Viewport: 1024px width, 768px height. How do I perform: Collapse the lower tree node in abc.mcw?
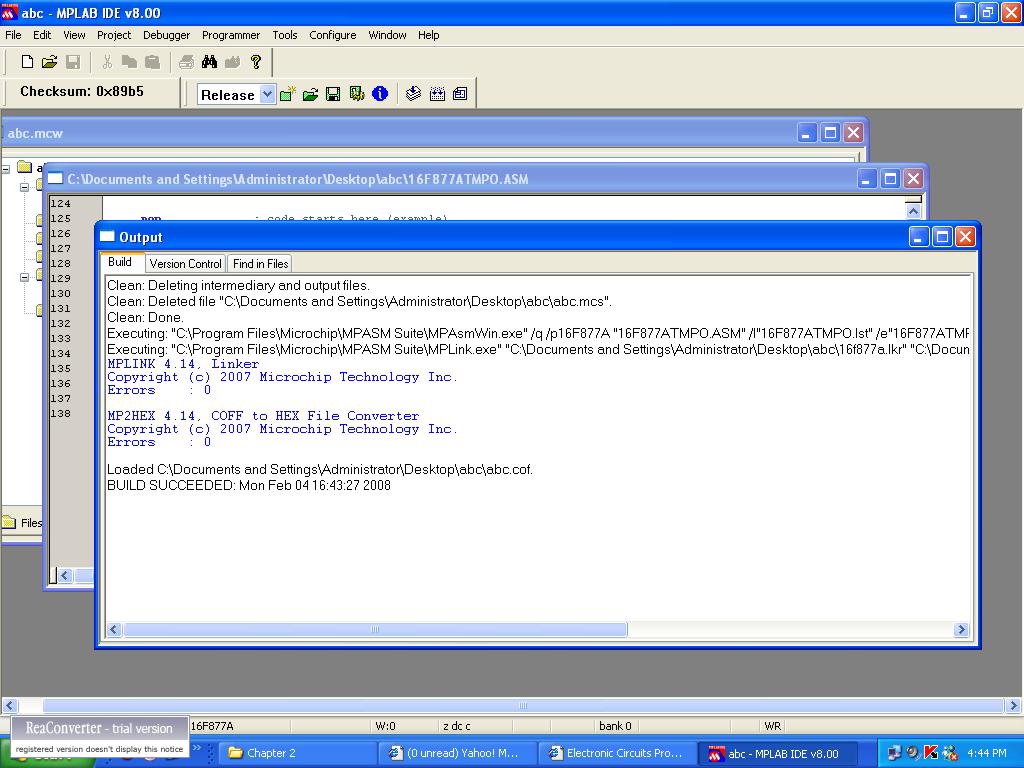[24, 277]
